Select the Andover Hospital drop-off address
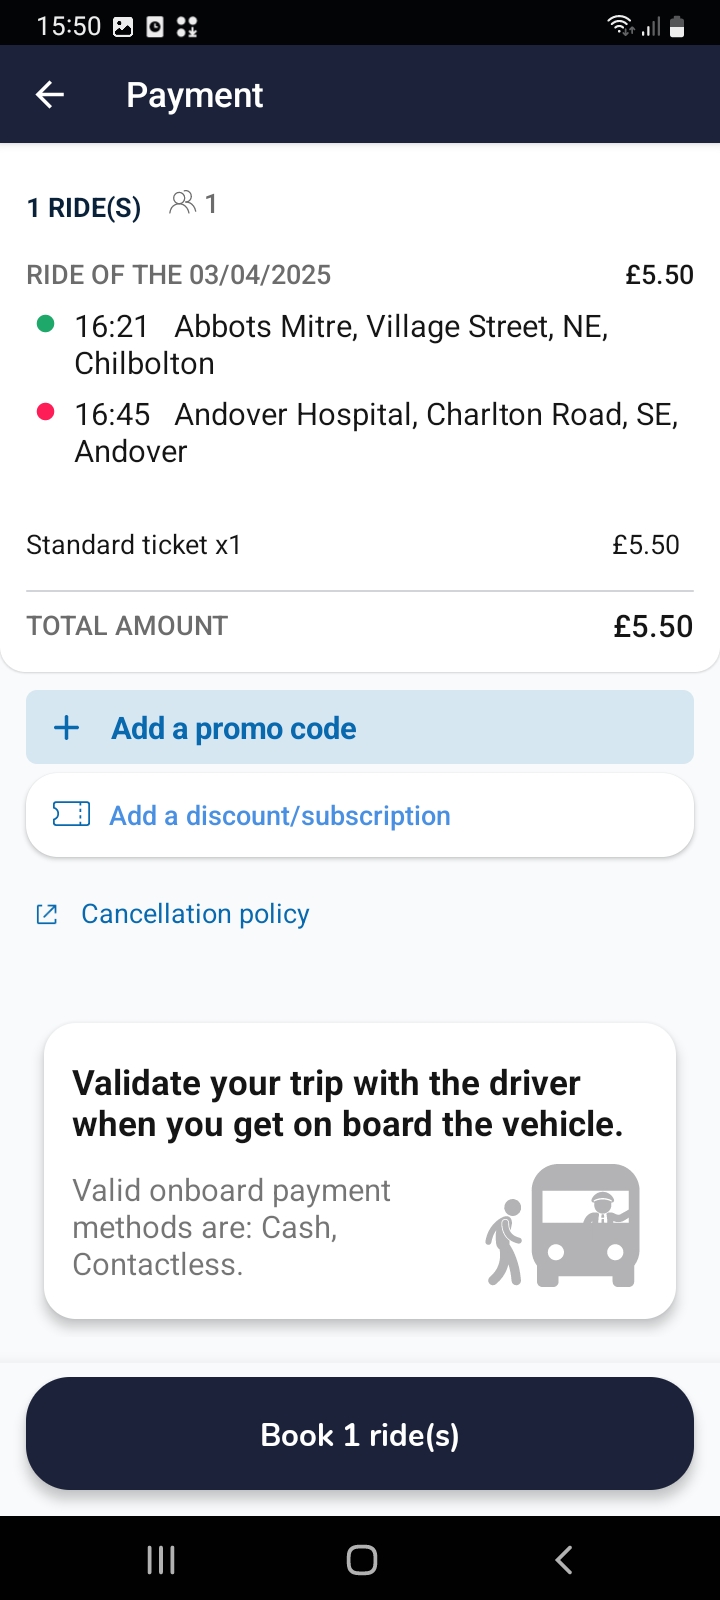 (x=375, y=432)
